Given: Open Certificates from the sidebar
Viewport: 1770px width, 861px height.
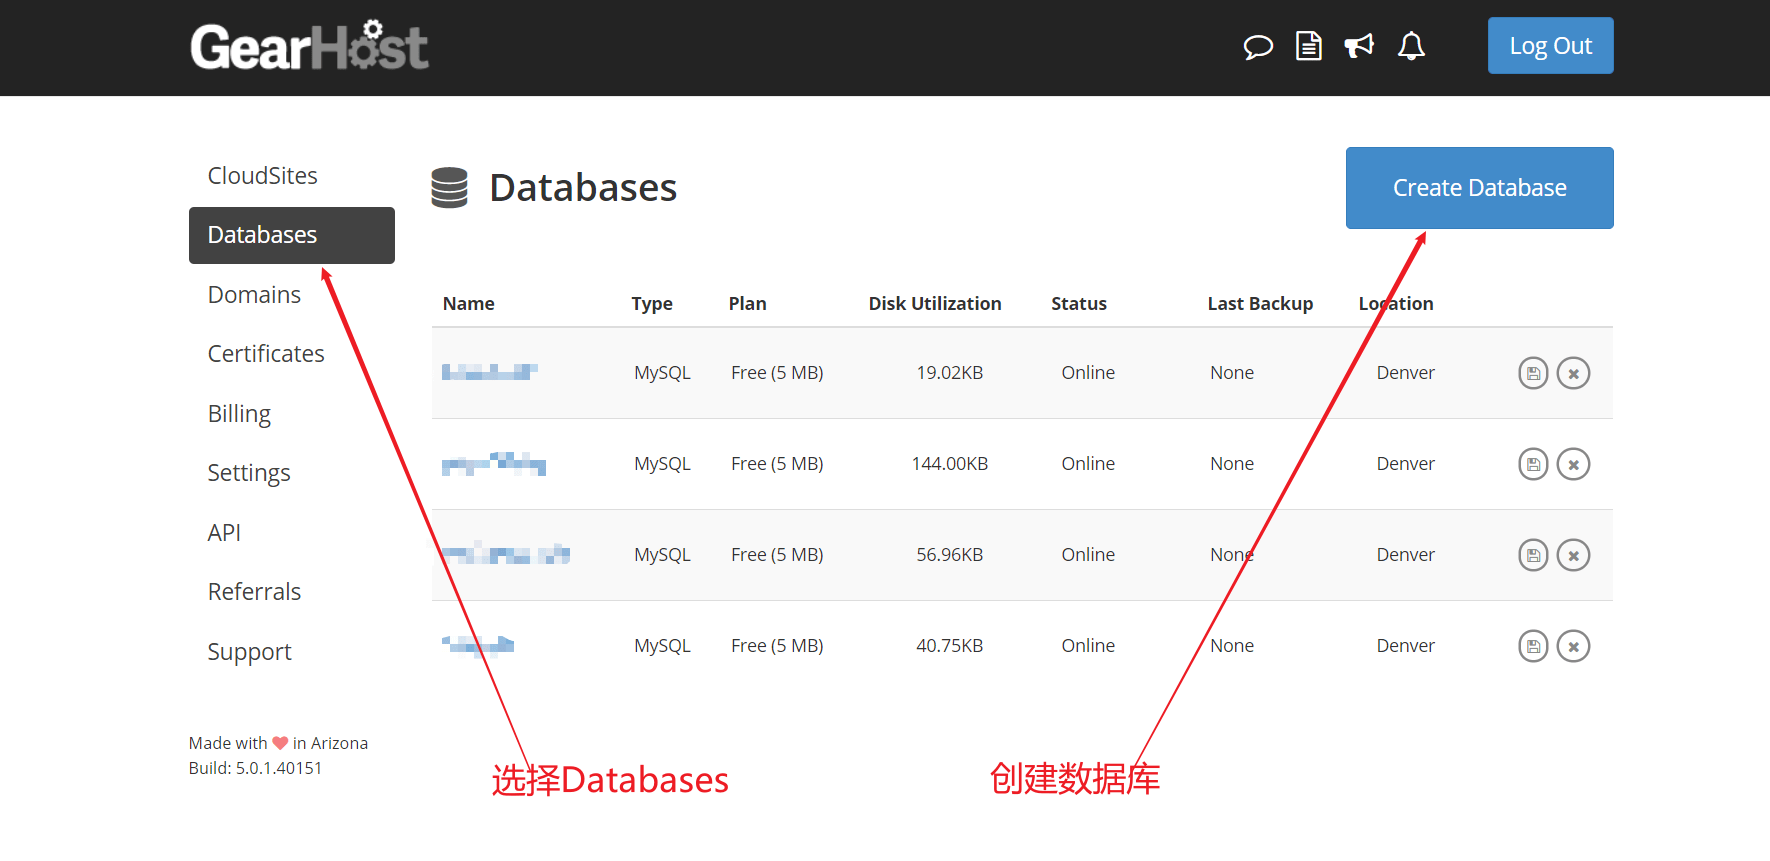Looking at the screenshot, I should click(x=266, y=354).
